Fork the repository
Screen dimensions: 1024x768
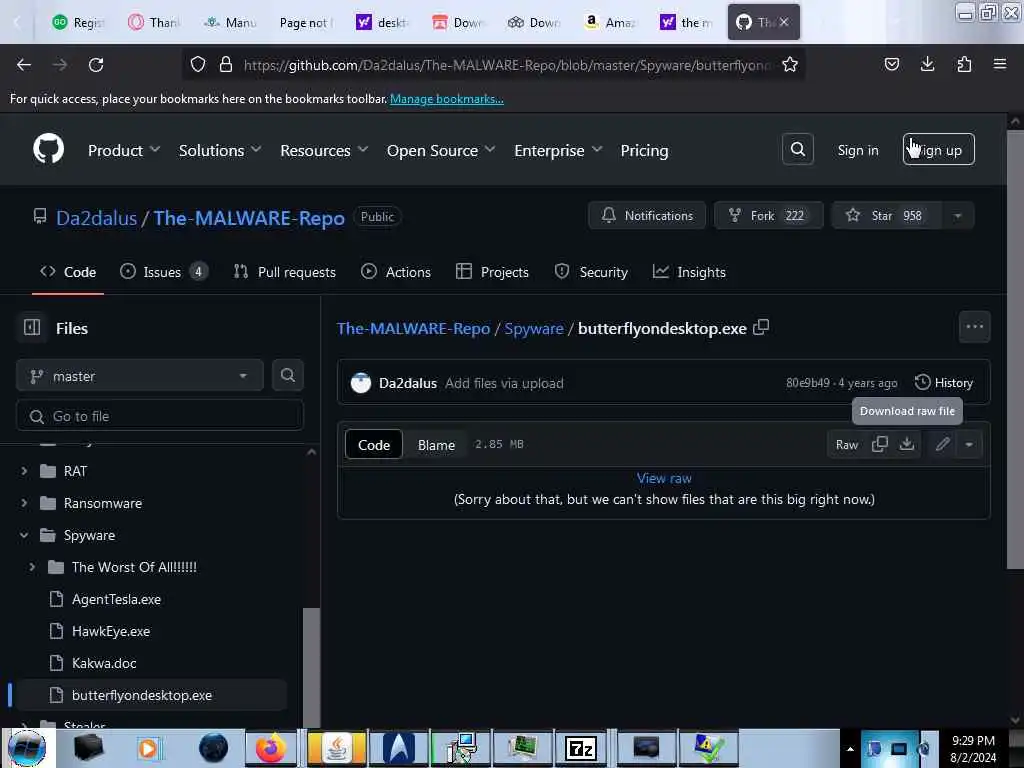pos(769,216)
